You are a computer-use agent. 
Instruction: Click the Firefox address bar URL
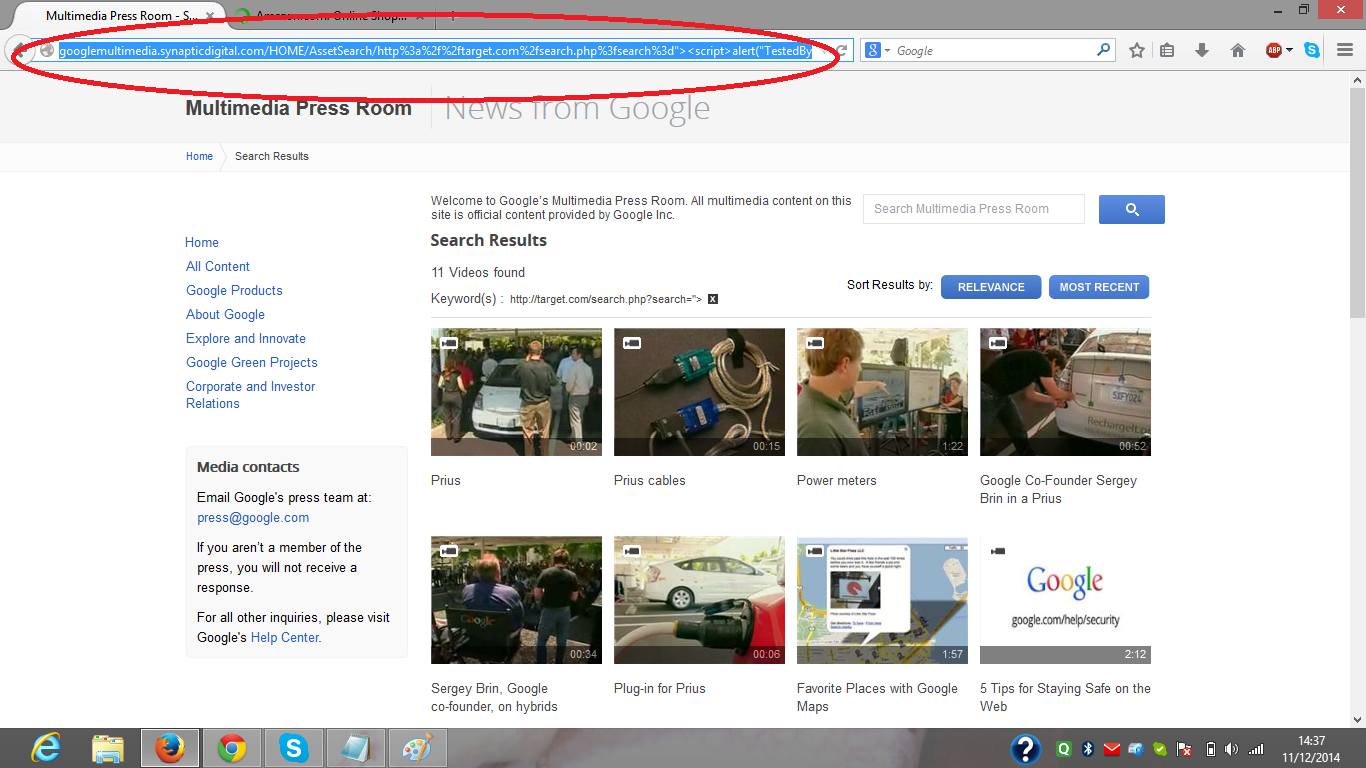point(435,50)
